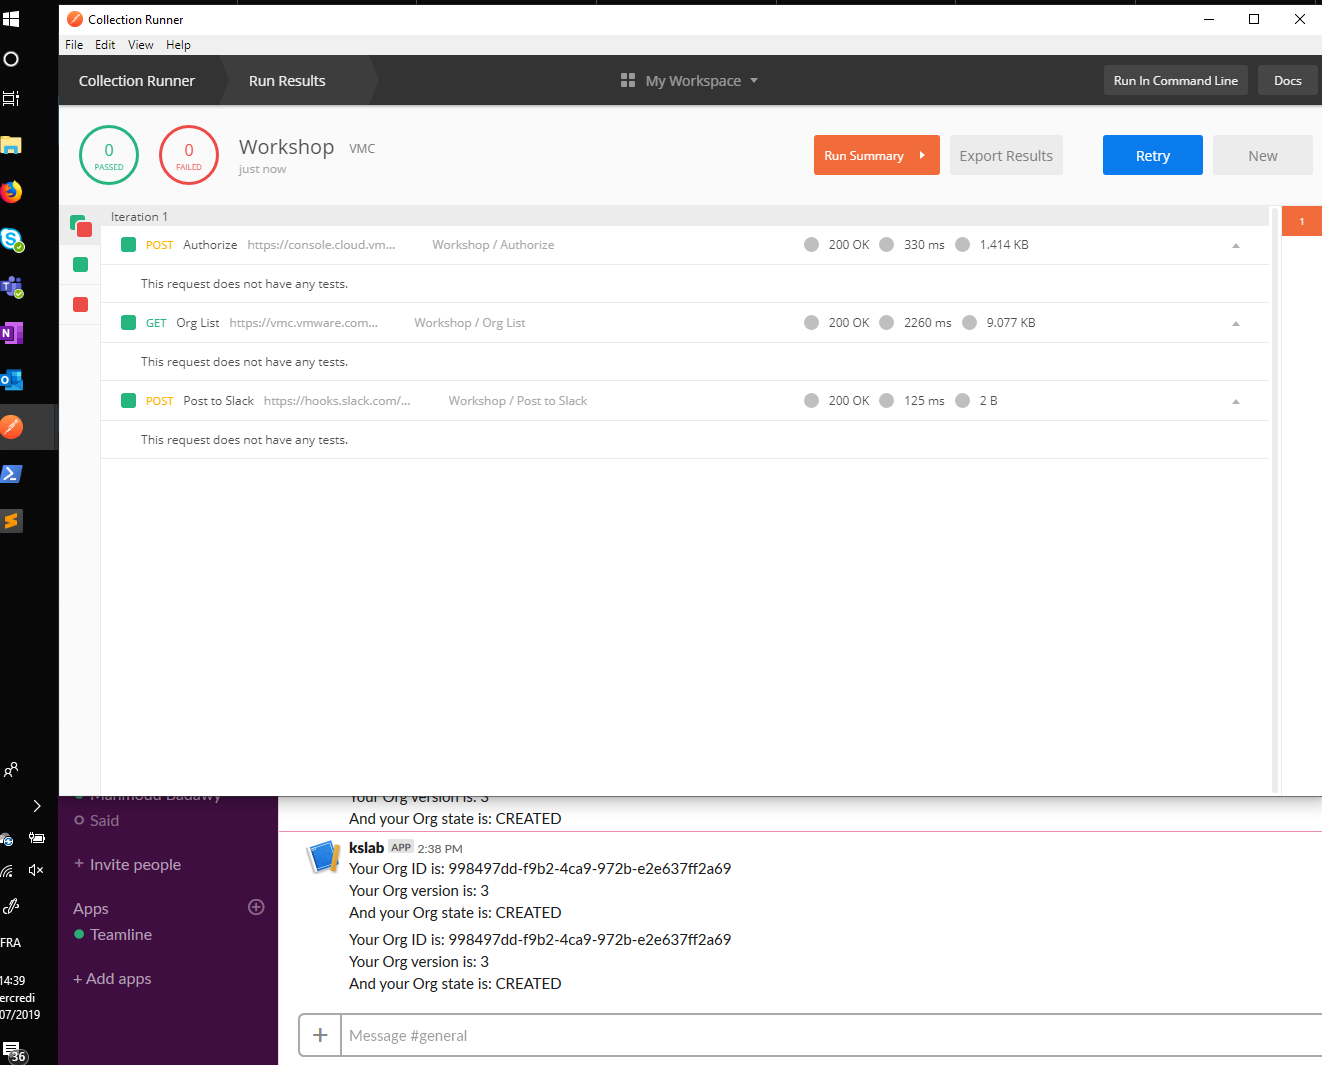1322x1065 pixels.
Task: Click the Run Summary button
Action: coord(876,156)
